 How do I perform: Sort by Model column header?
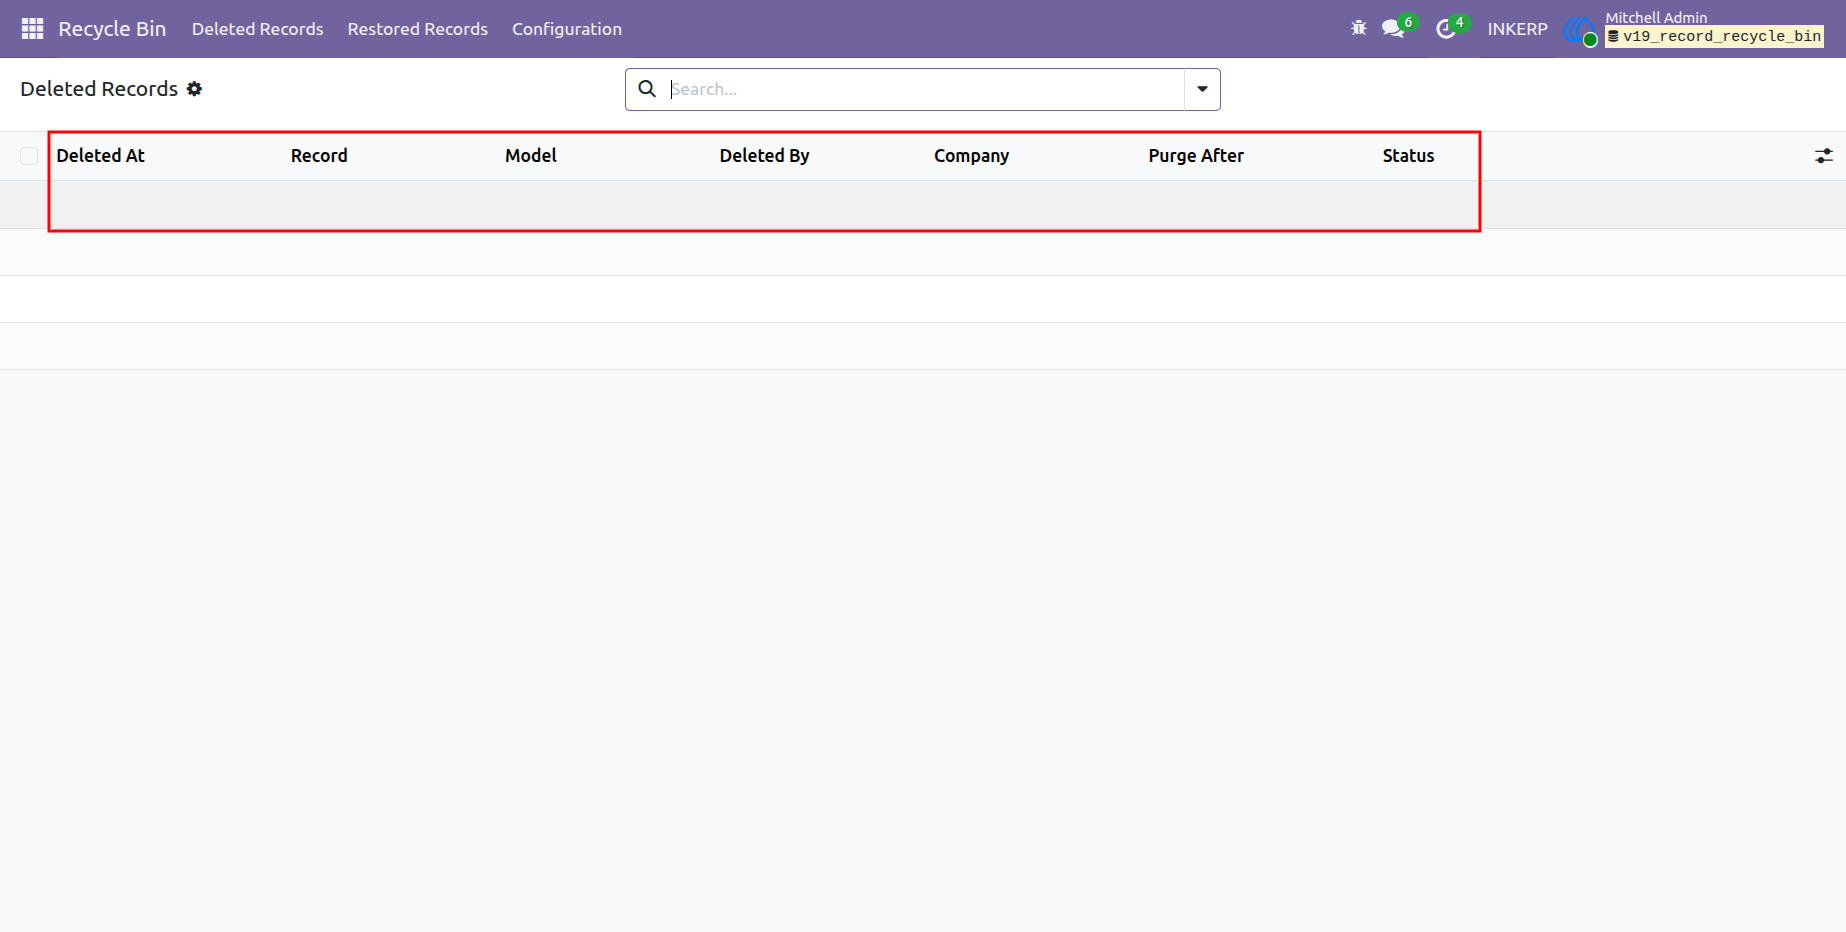(531, 156)
